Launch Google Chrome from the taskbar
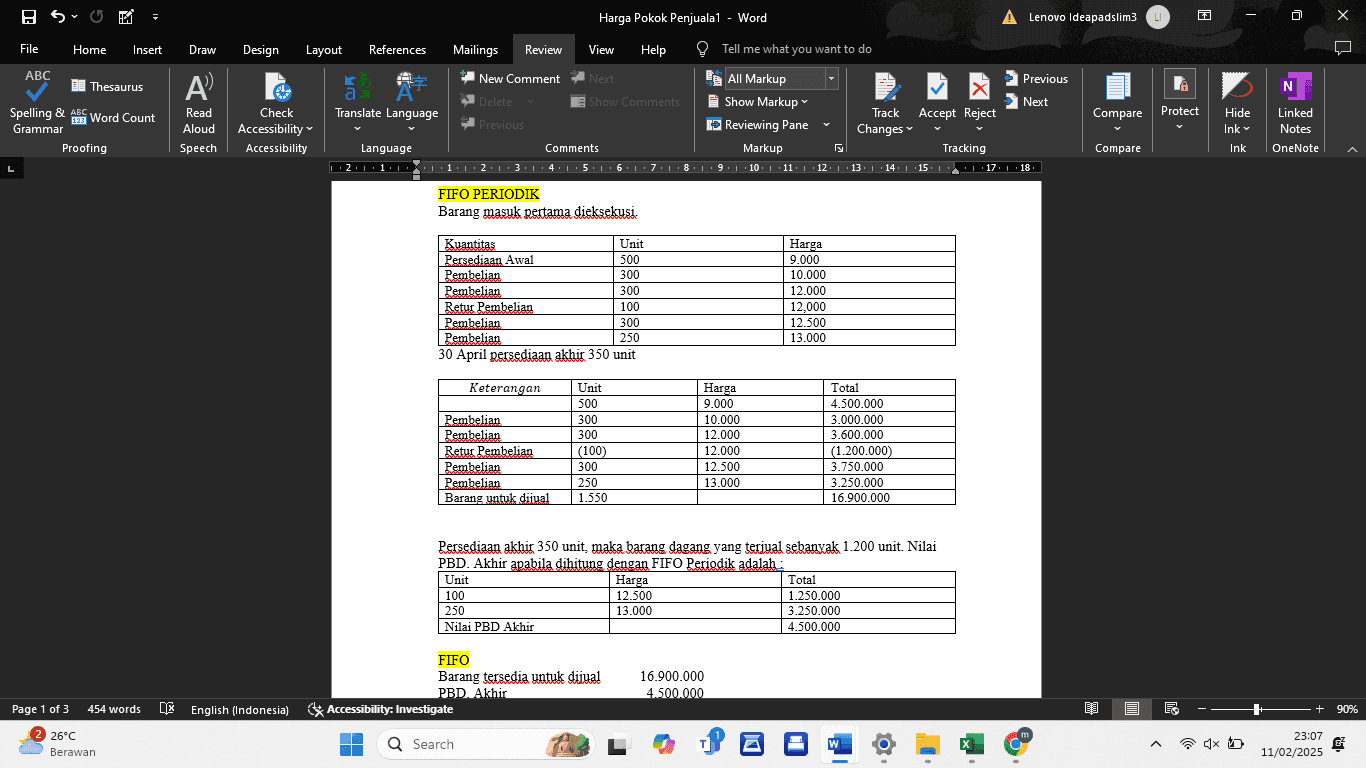 point(1016,744)
